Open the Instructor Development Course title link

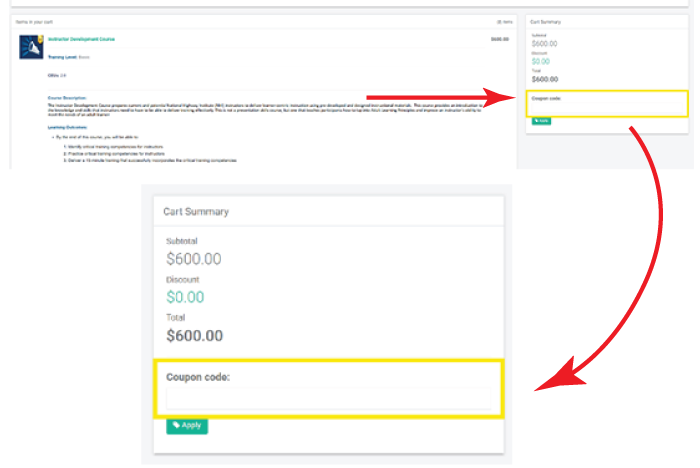point(81,39)
